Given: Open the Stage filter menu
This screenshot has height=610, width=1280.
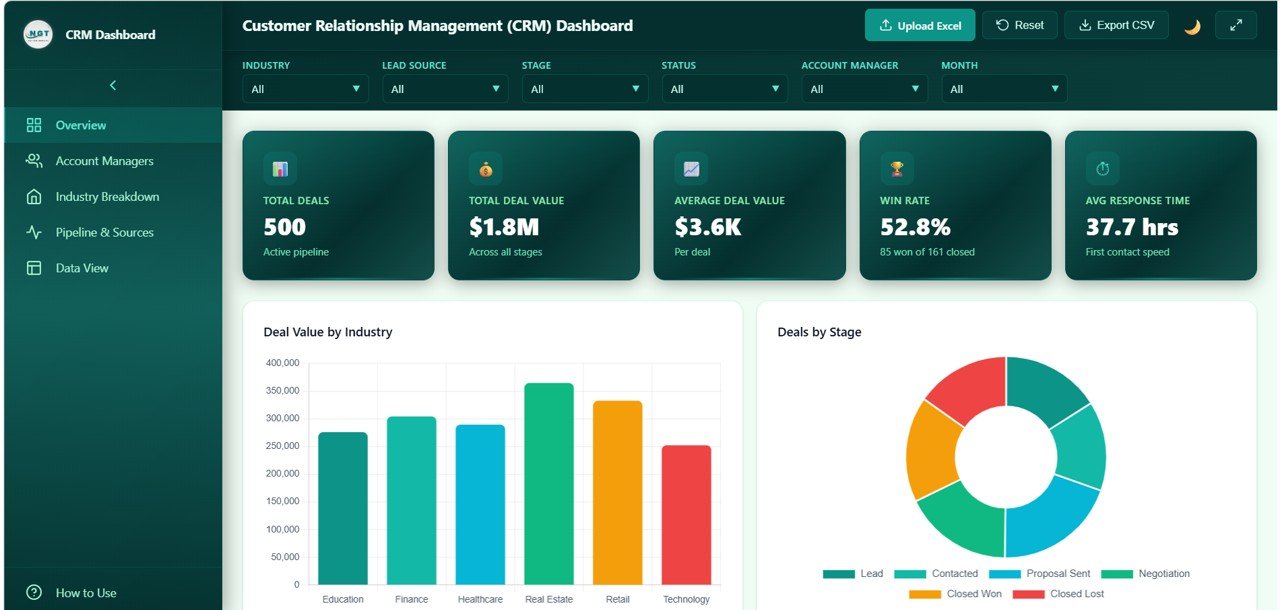Looking at the screenshot, I should [x=585, y=88].
